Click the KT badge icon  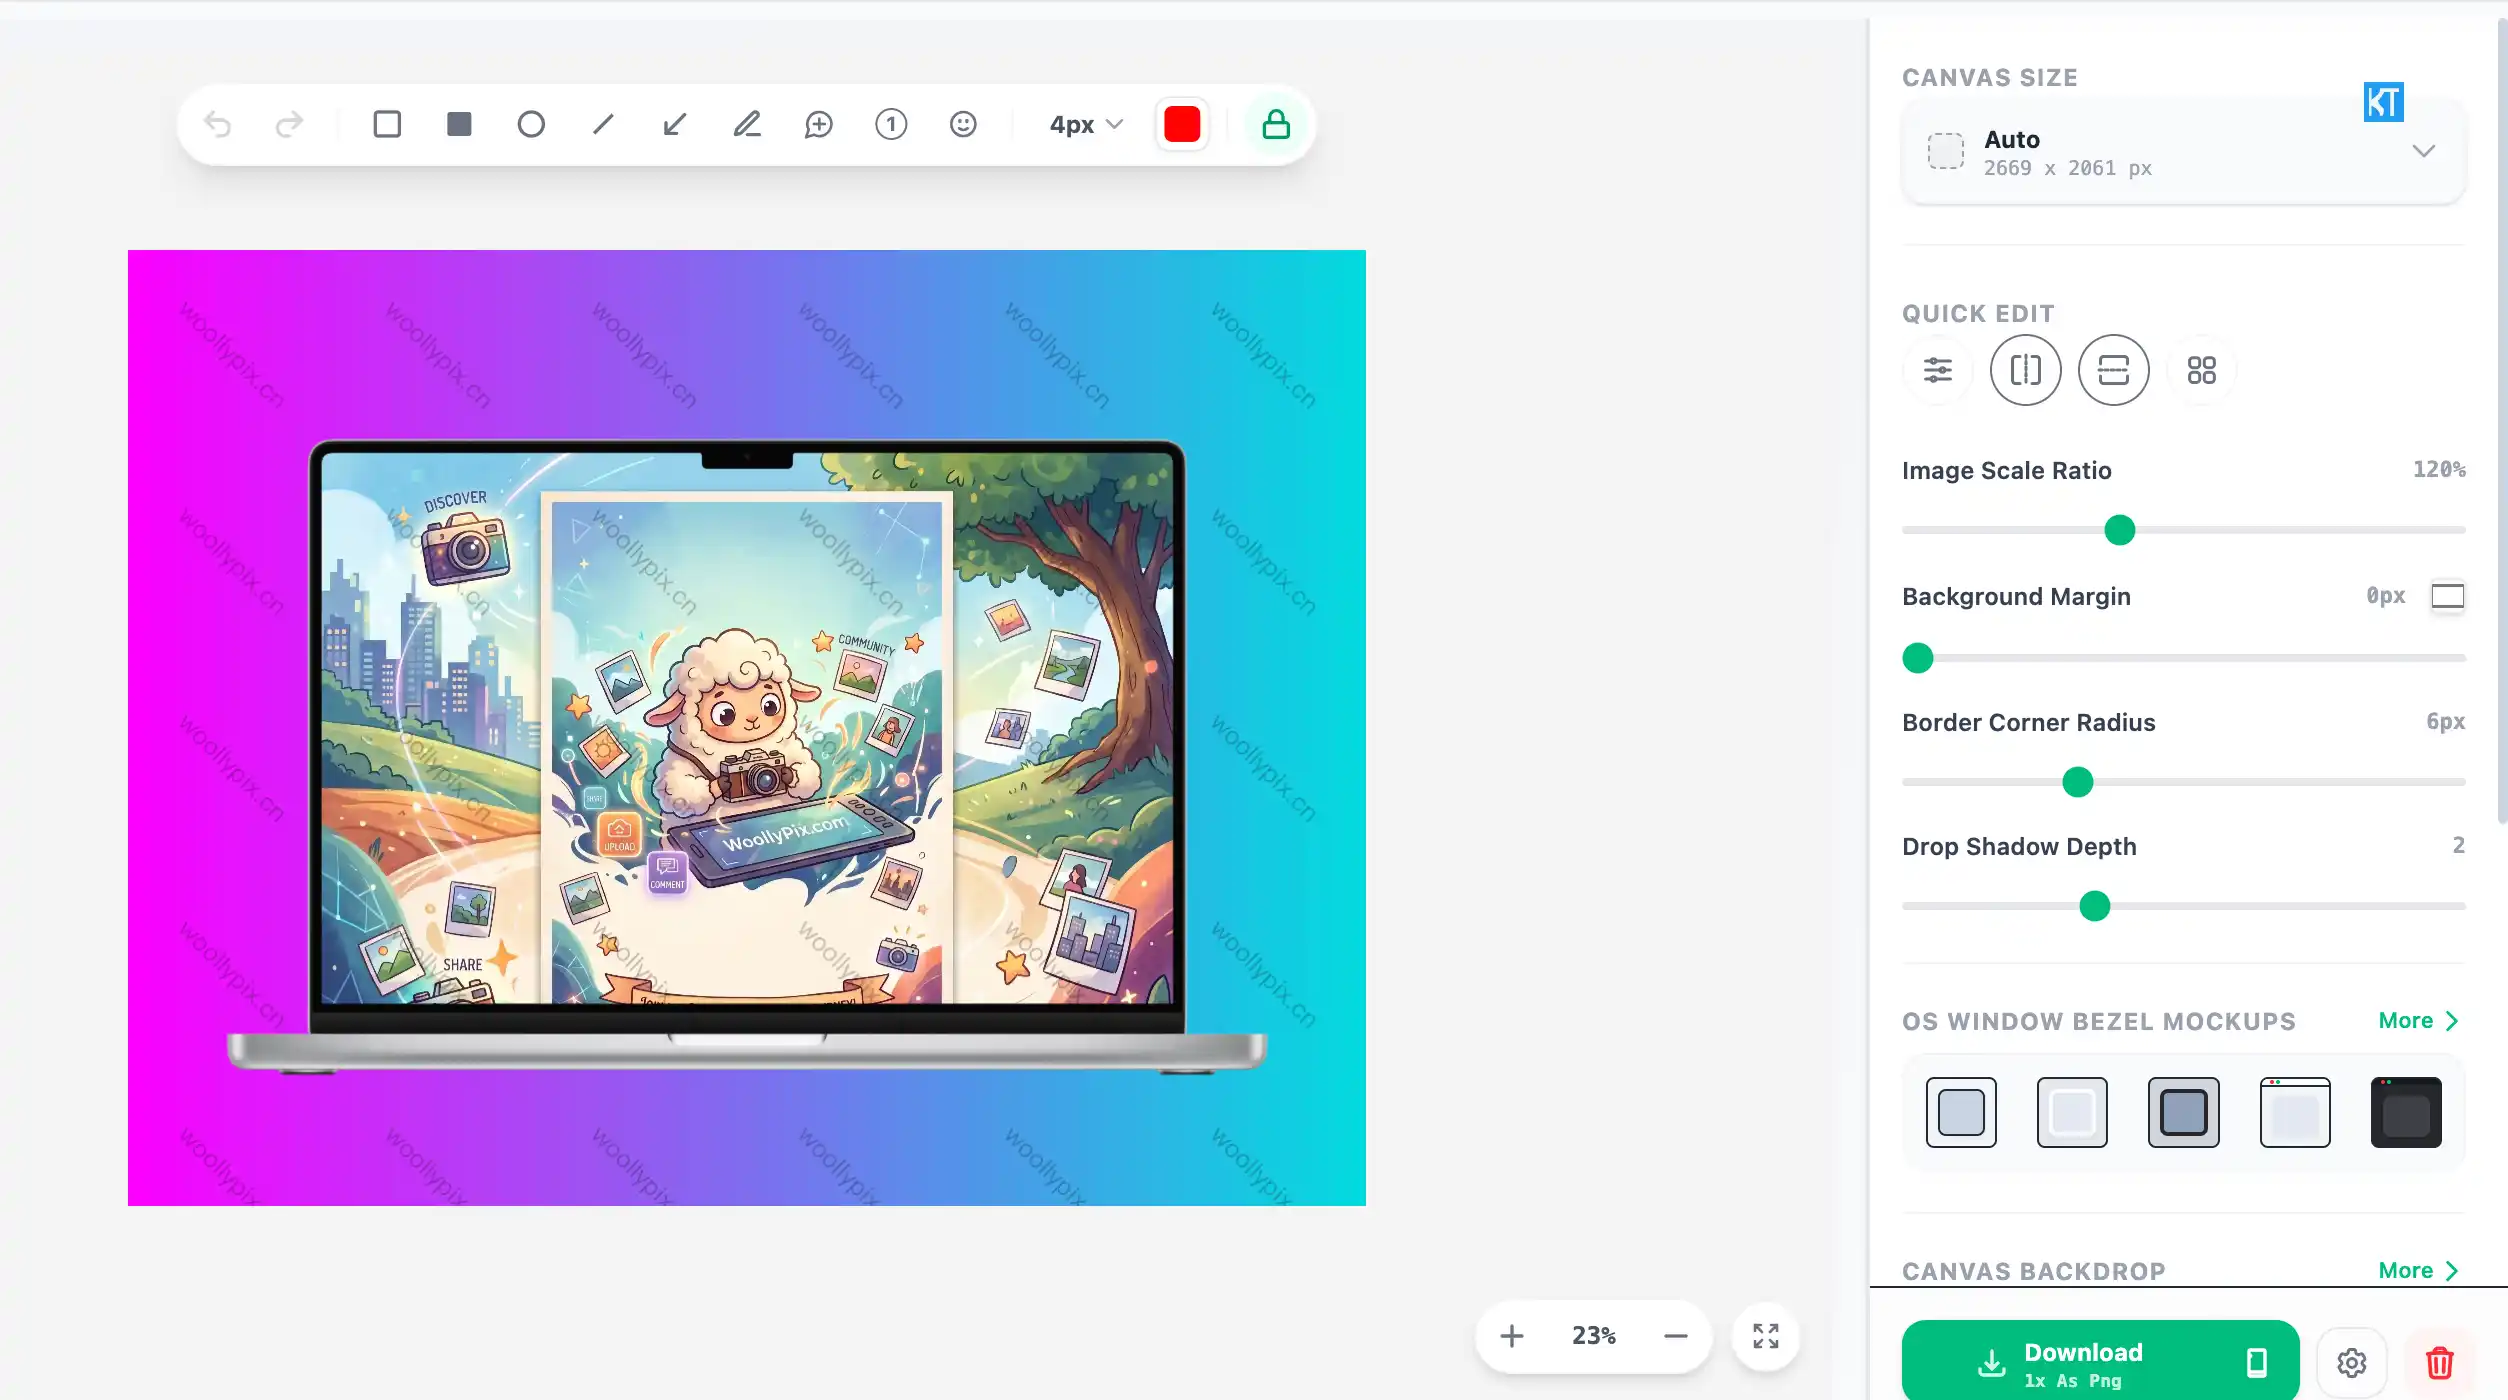pyautogui.click(x=2383, y=102)
